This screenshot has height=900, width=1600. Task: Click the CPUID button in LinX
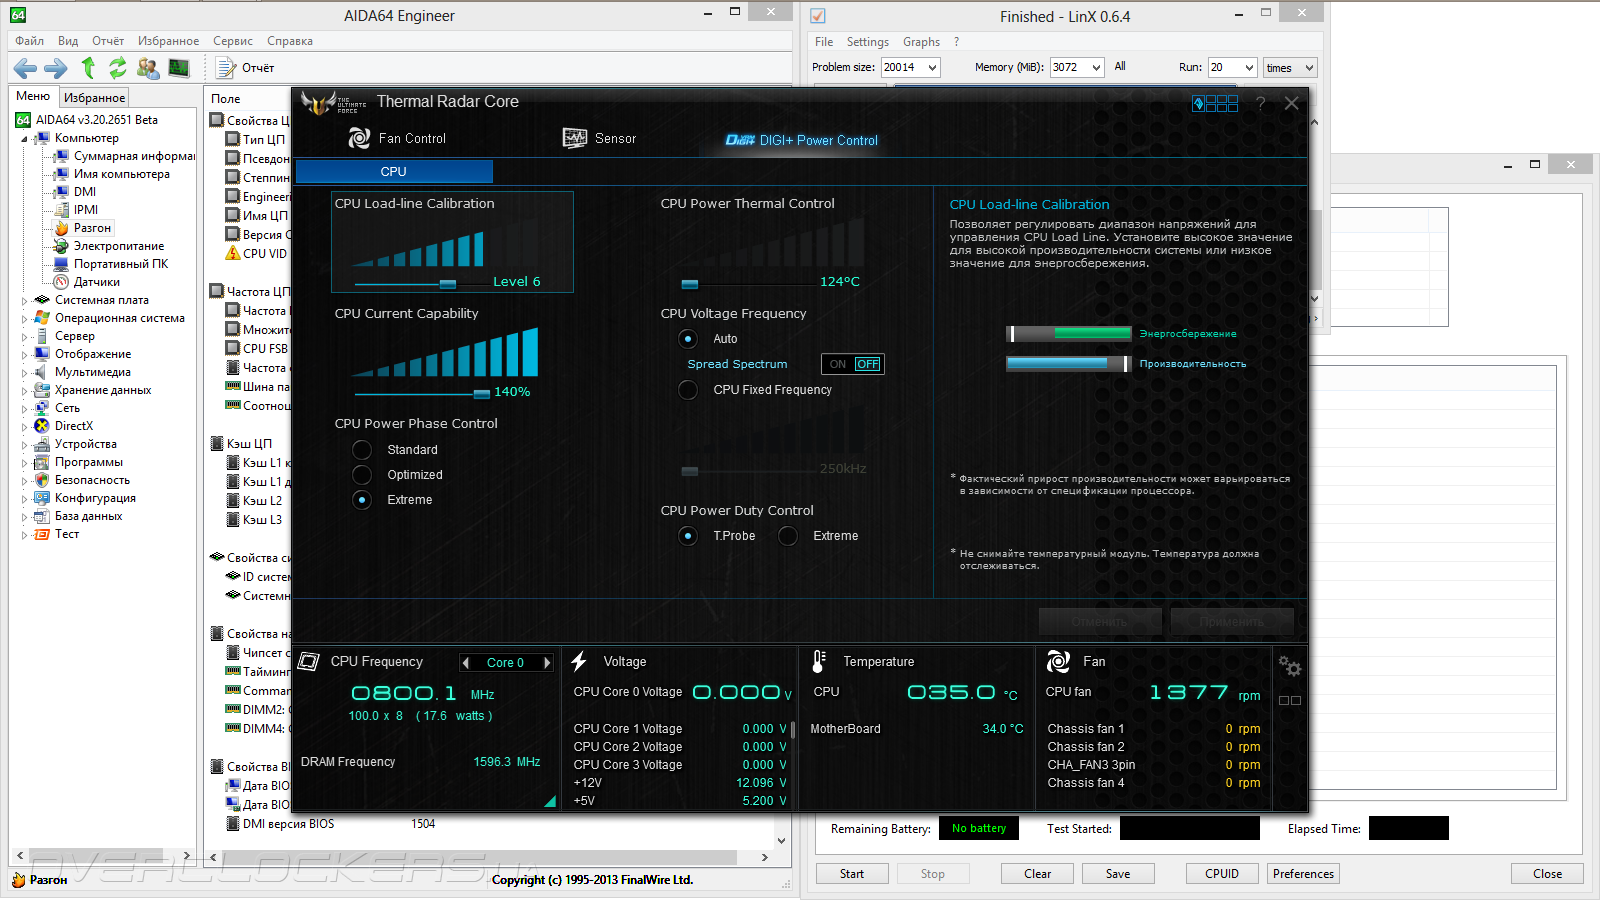tap(1221, 874)
